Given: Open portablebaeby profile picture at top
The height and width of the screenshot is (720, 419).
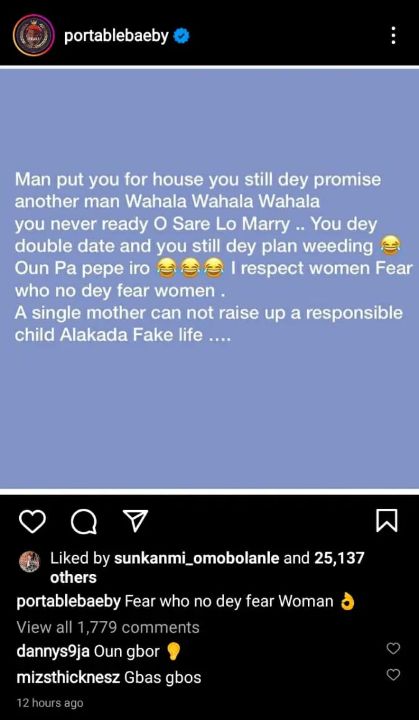Looking at the screenshot, I should (x=34, y=35).
